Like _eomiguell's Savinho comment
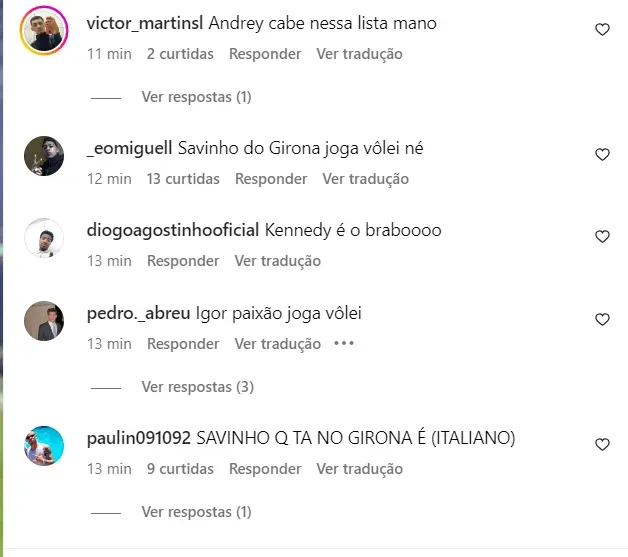The height and width of the screenshot is (557, 628). (x=602, y=155)
